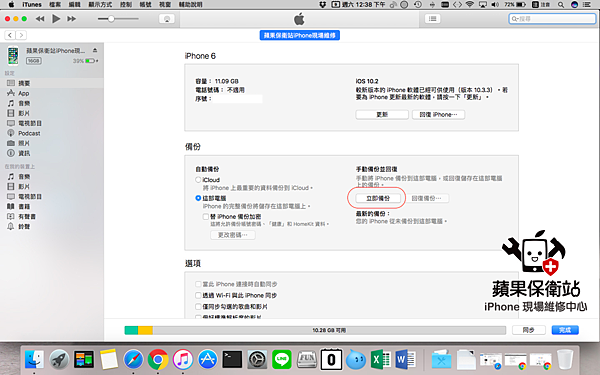Open Wi-Fi status in the menu bar
Image resolution: width=600 pixels, height=375 pixels.
tap(470, 5)
